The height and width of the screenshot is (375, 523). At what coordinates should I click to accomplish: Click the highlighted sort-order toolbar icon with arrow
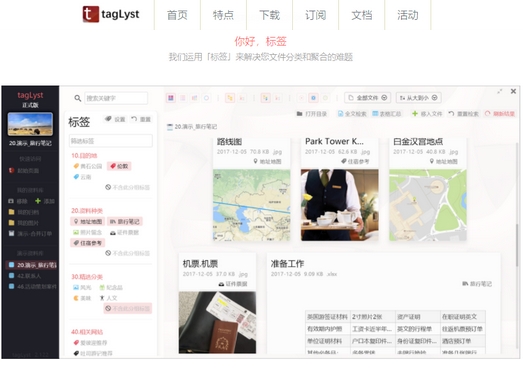pyautogui.click(x=266, y=98)
